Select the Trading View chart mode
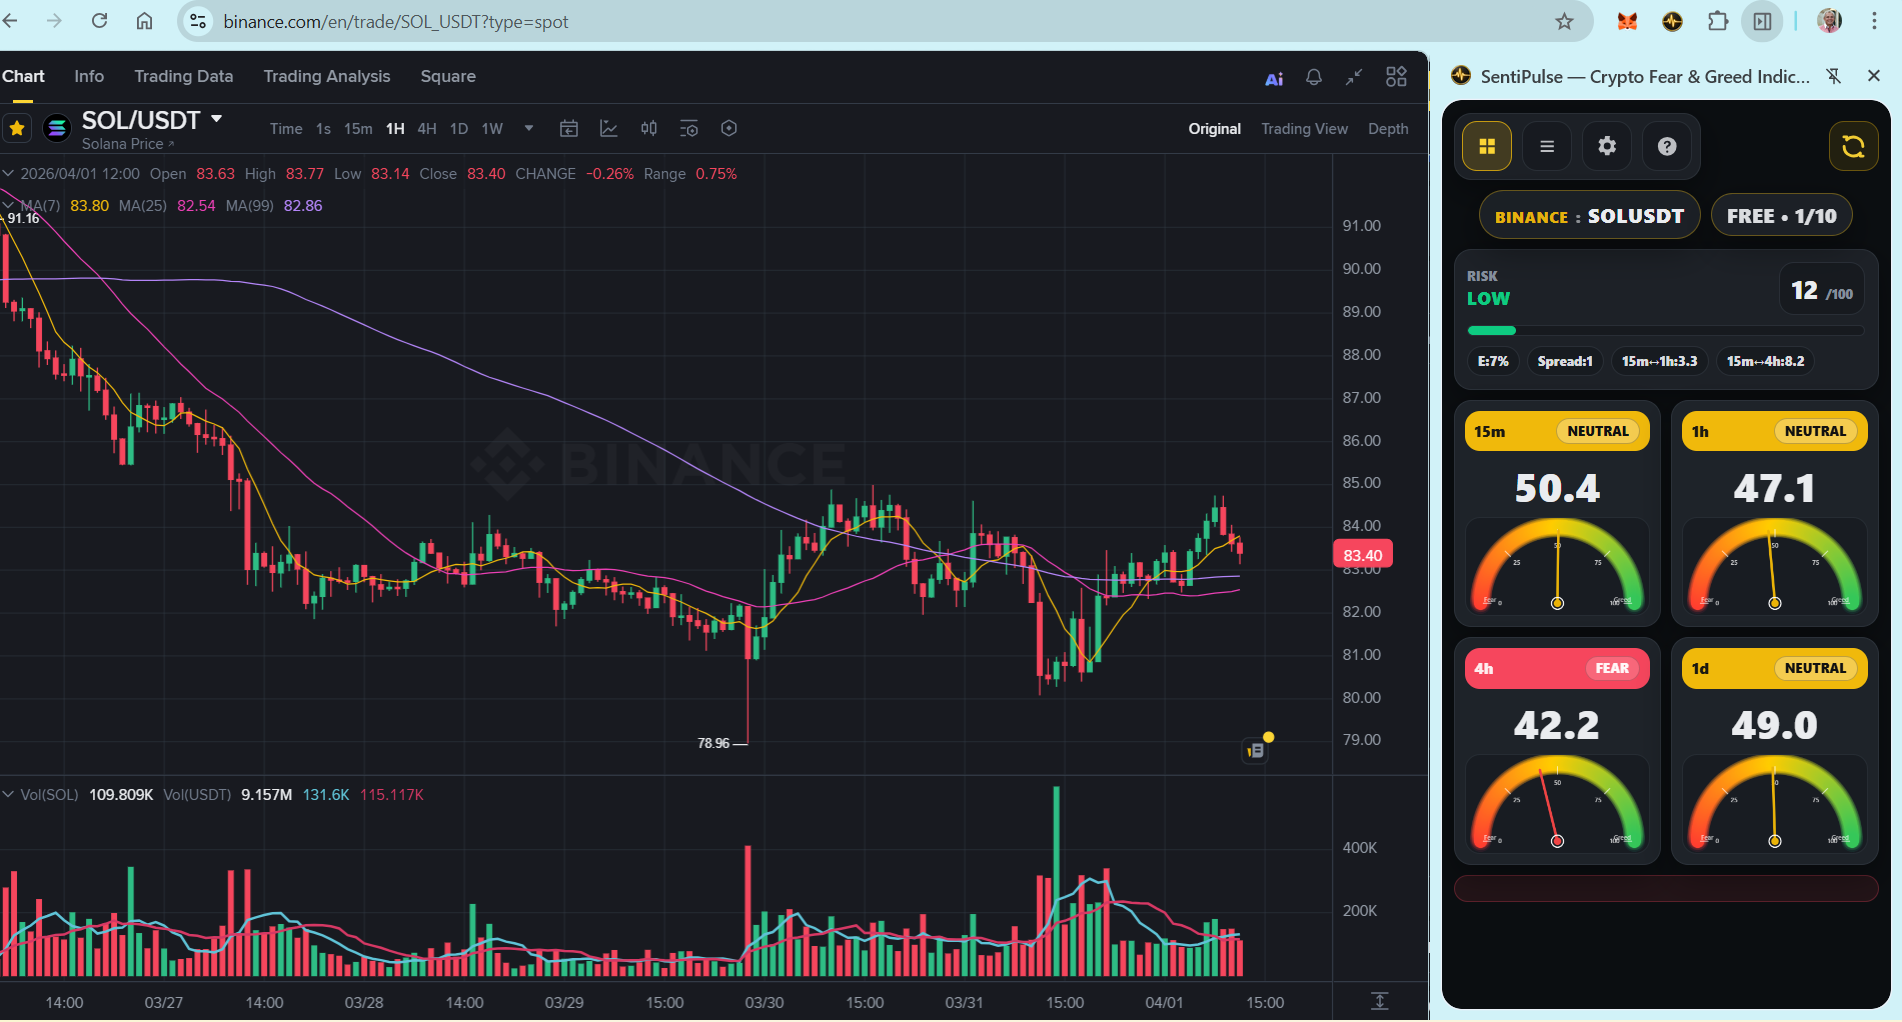 coord(1304,128)
